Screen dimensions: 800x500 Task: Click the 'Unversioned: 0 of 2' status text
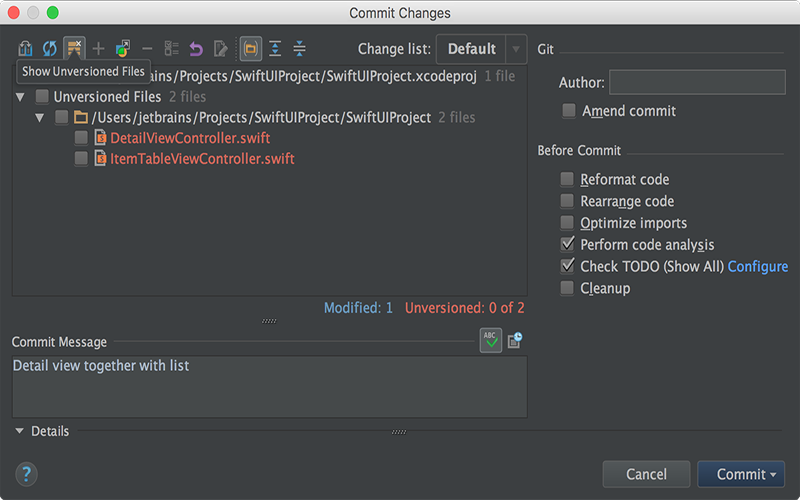pyautogui.click(x=464, y=308)
